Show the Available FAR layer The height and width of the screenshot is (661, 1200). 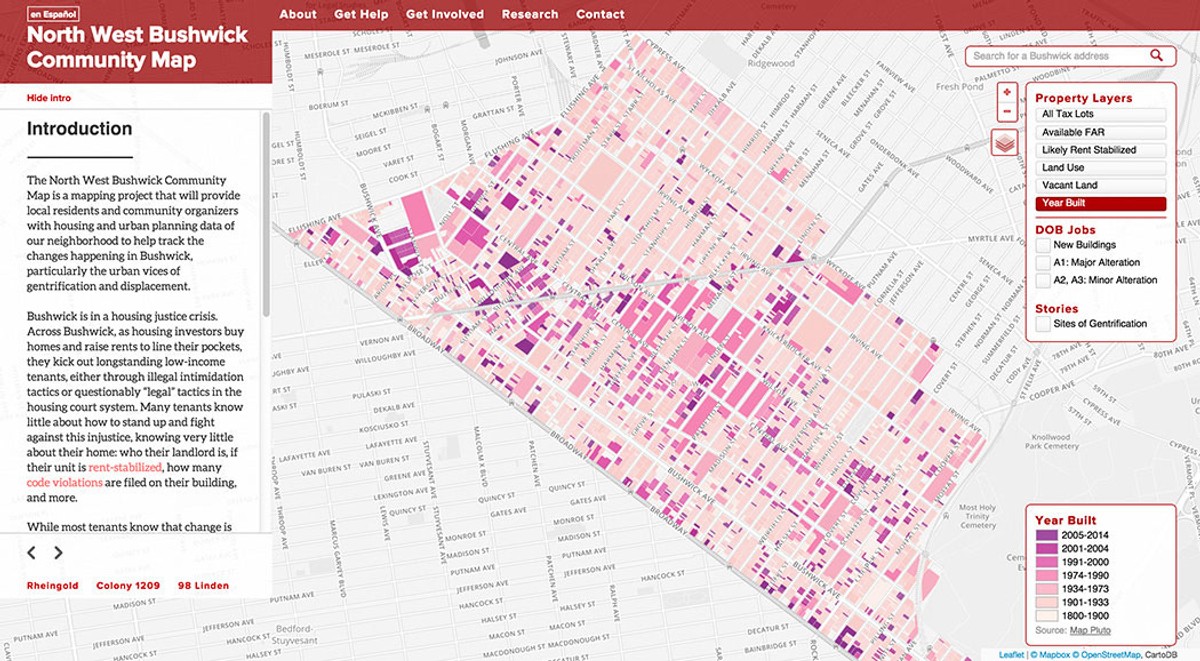point(1101,133)
